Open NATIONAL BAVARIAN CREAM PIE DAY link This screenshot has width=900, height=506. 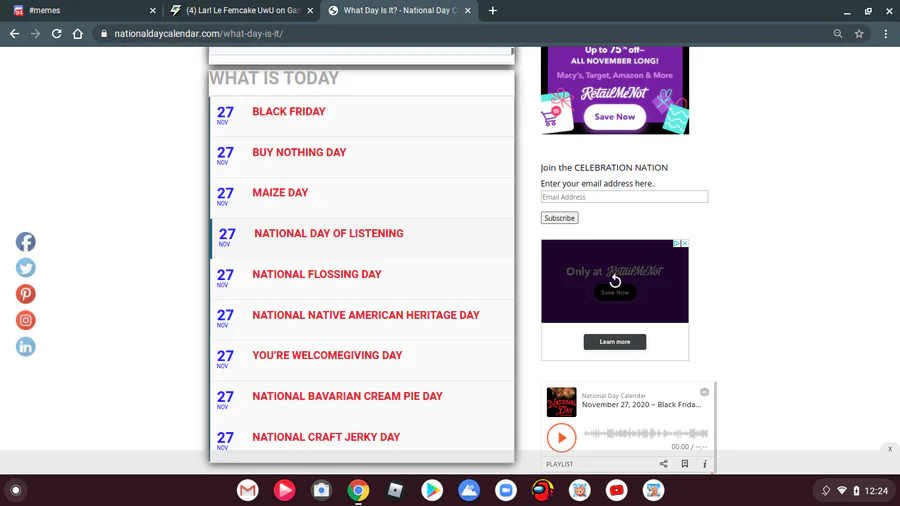click(x=347, y=396)
